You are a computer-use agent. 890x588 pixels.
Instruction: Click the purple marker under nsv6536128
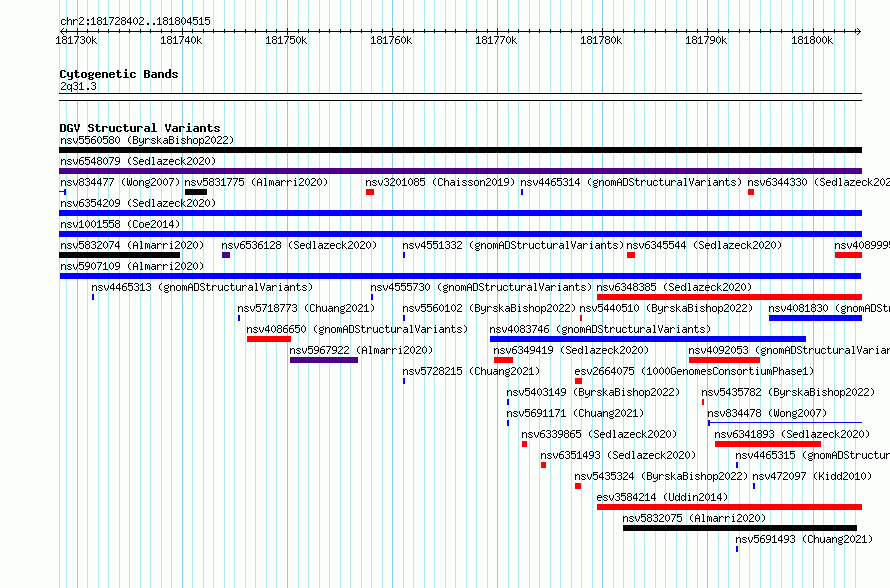(x=226, y=255)
